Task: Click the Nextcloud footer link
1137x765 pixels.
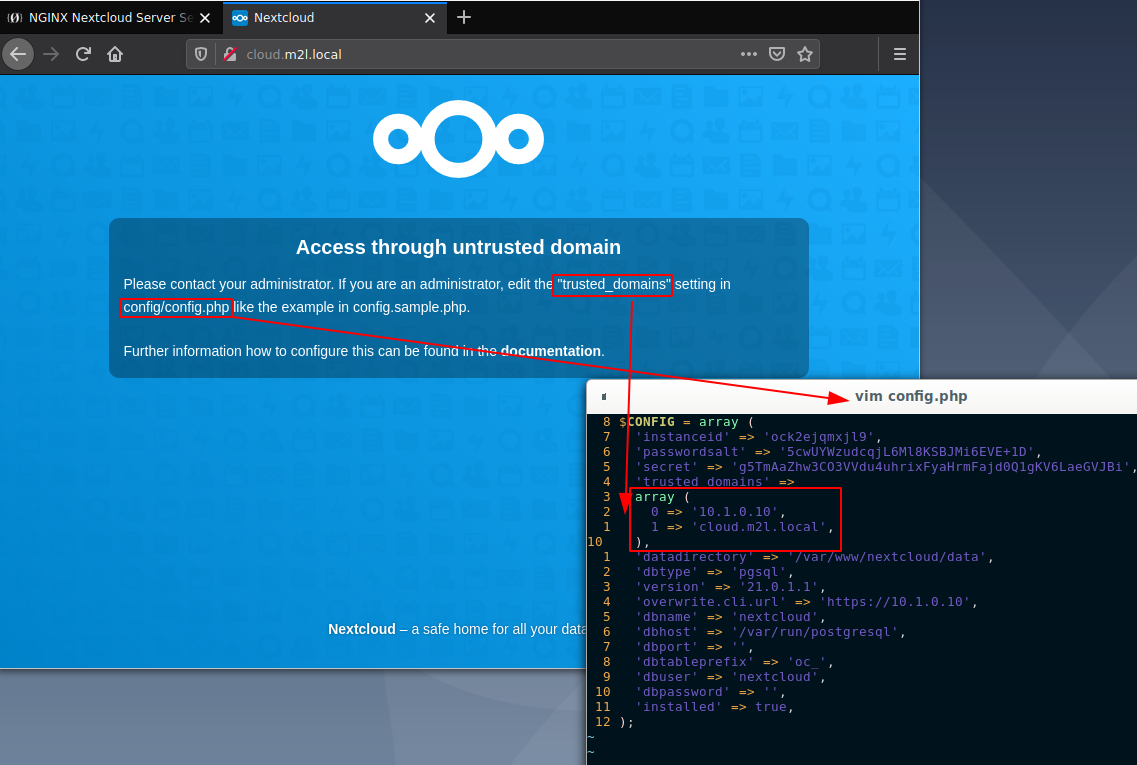Action: 362,629
